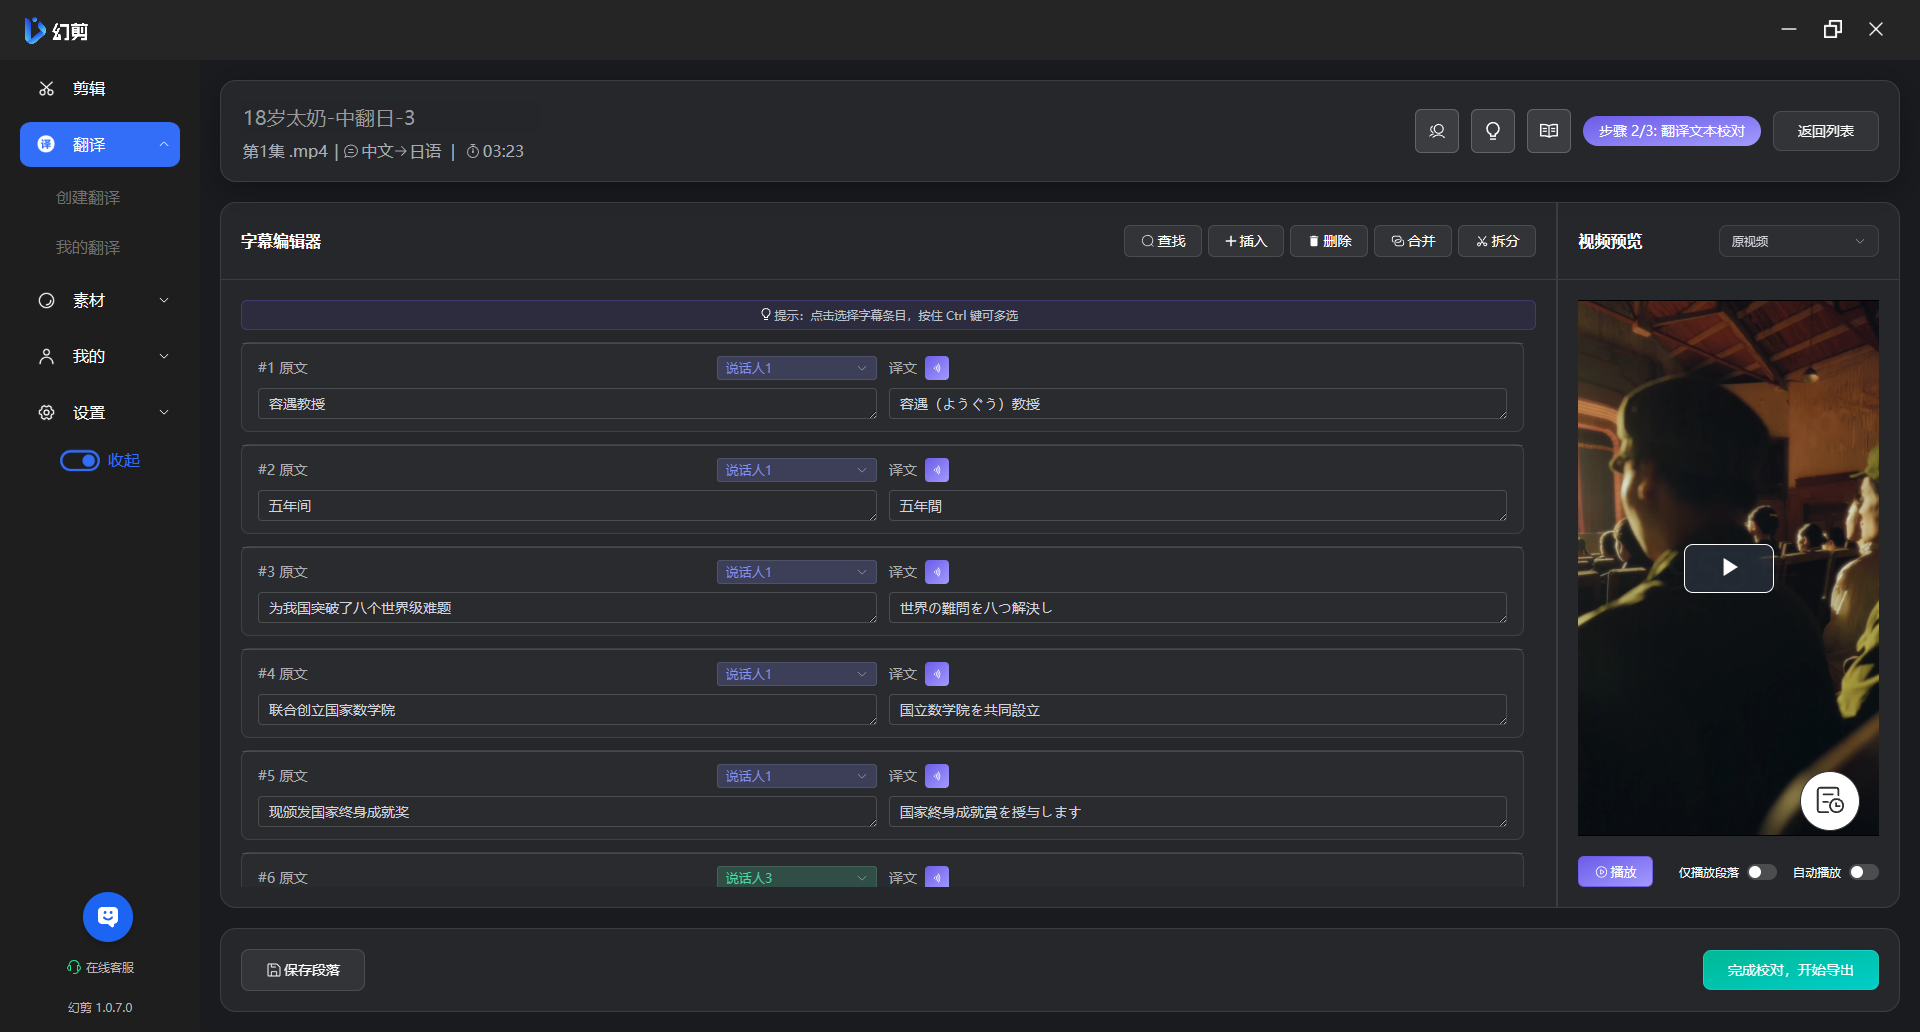The image size is (1920, 1032).
Task: Open the chatbot assistant icon
Action: click(108, 916)
